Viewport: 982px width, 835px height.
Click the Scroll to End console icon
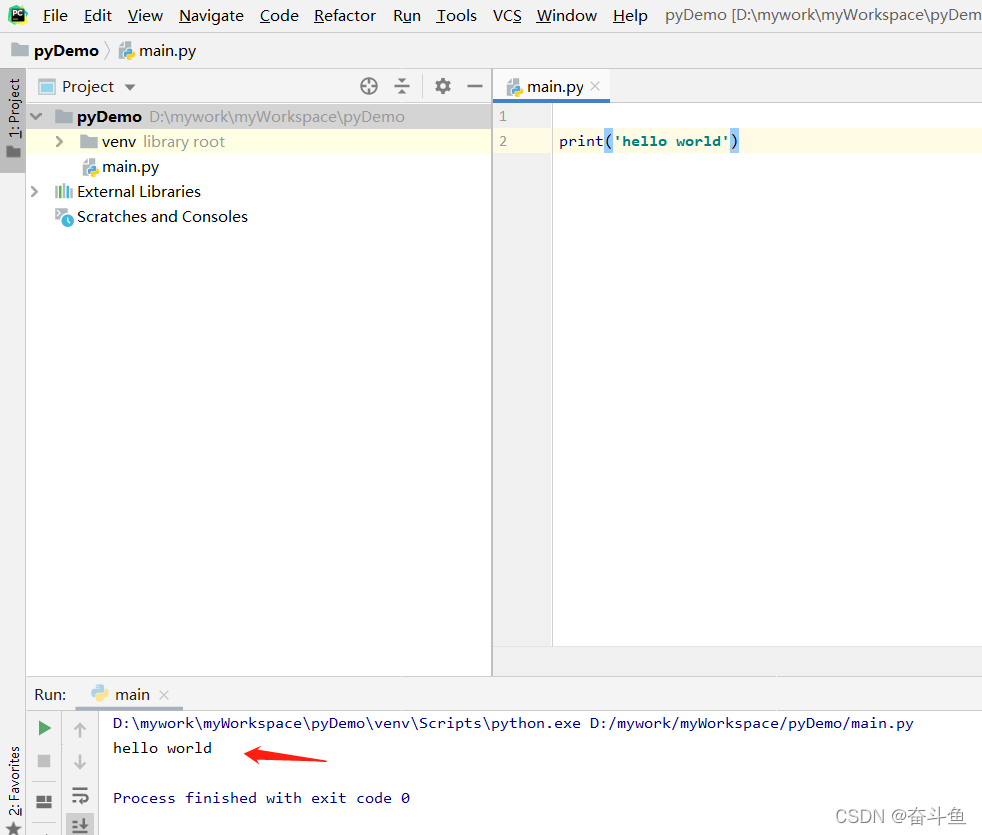81,824
